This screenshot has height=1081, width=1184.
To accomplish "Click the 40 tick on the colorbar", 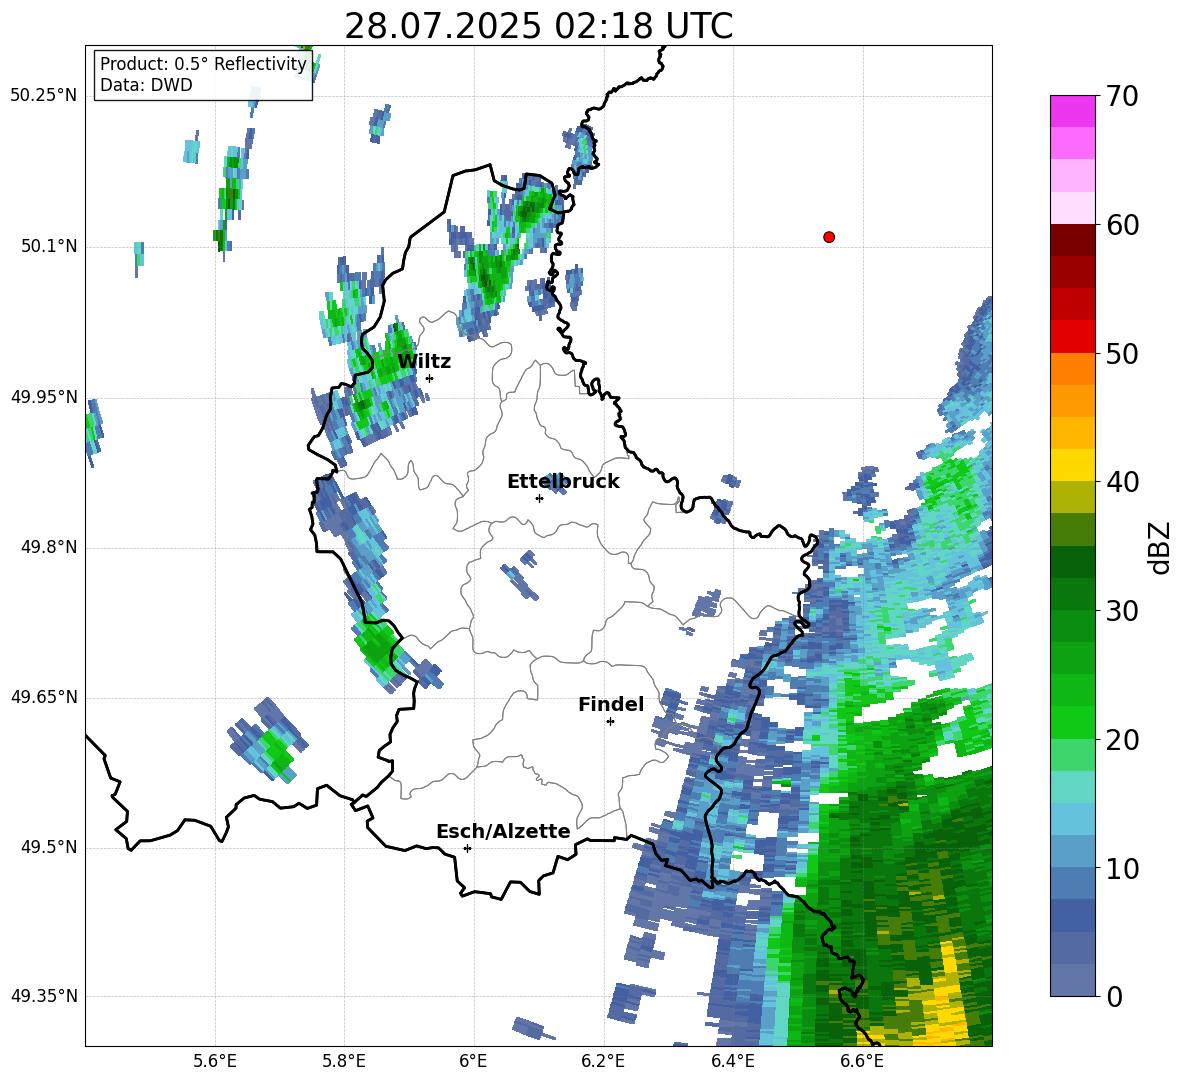I will pyautogui.click(x=1121, y=482).
